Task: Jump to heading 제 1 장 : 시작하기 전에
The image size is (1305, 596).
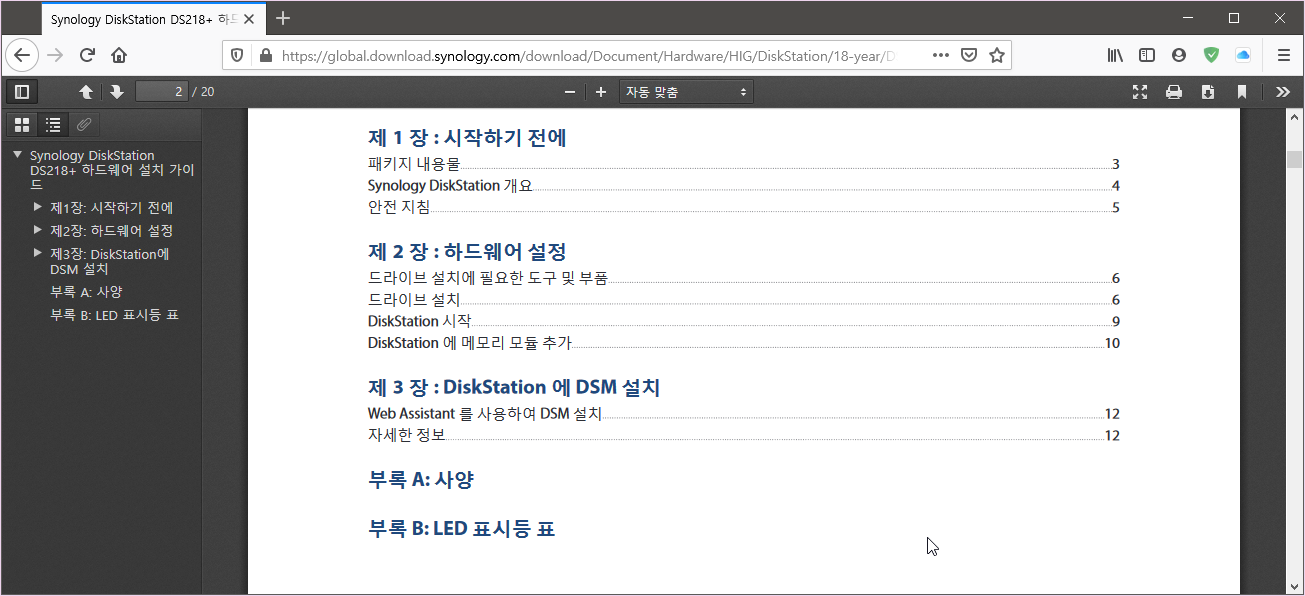Action: point(468,138)
